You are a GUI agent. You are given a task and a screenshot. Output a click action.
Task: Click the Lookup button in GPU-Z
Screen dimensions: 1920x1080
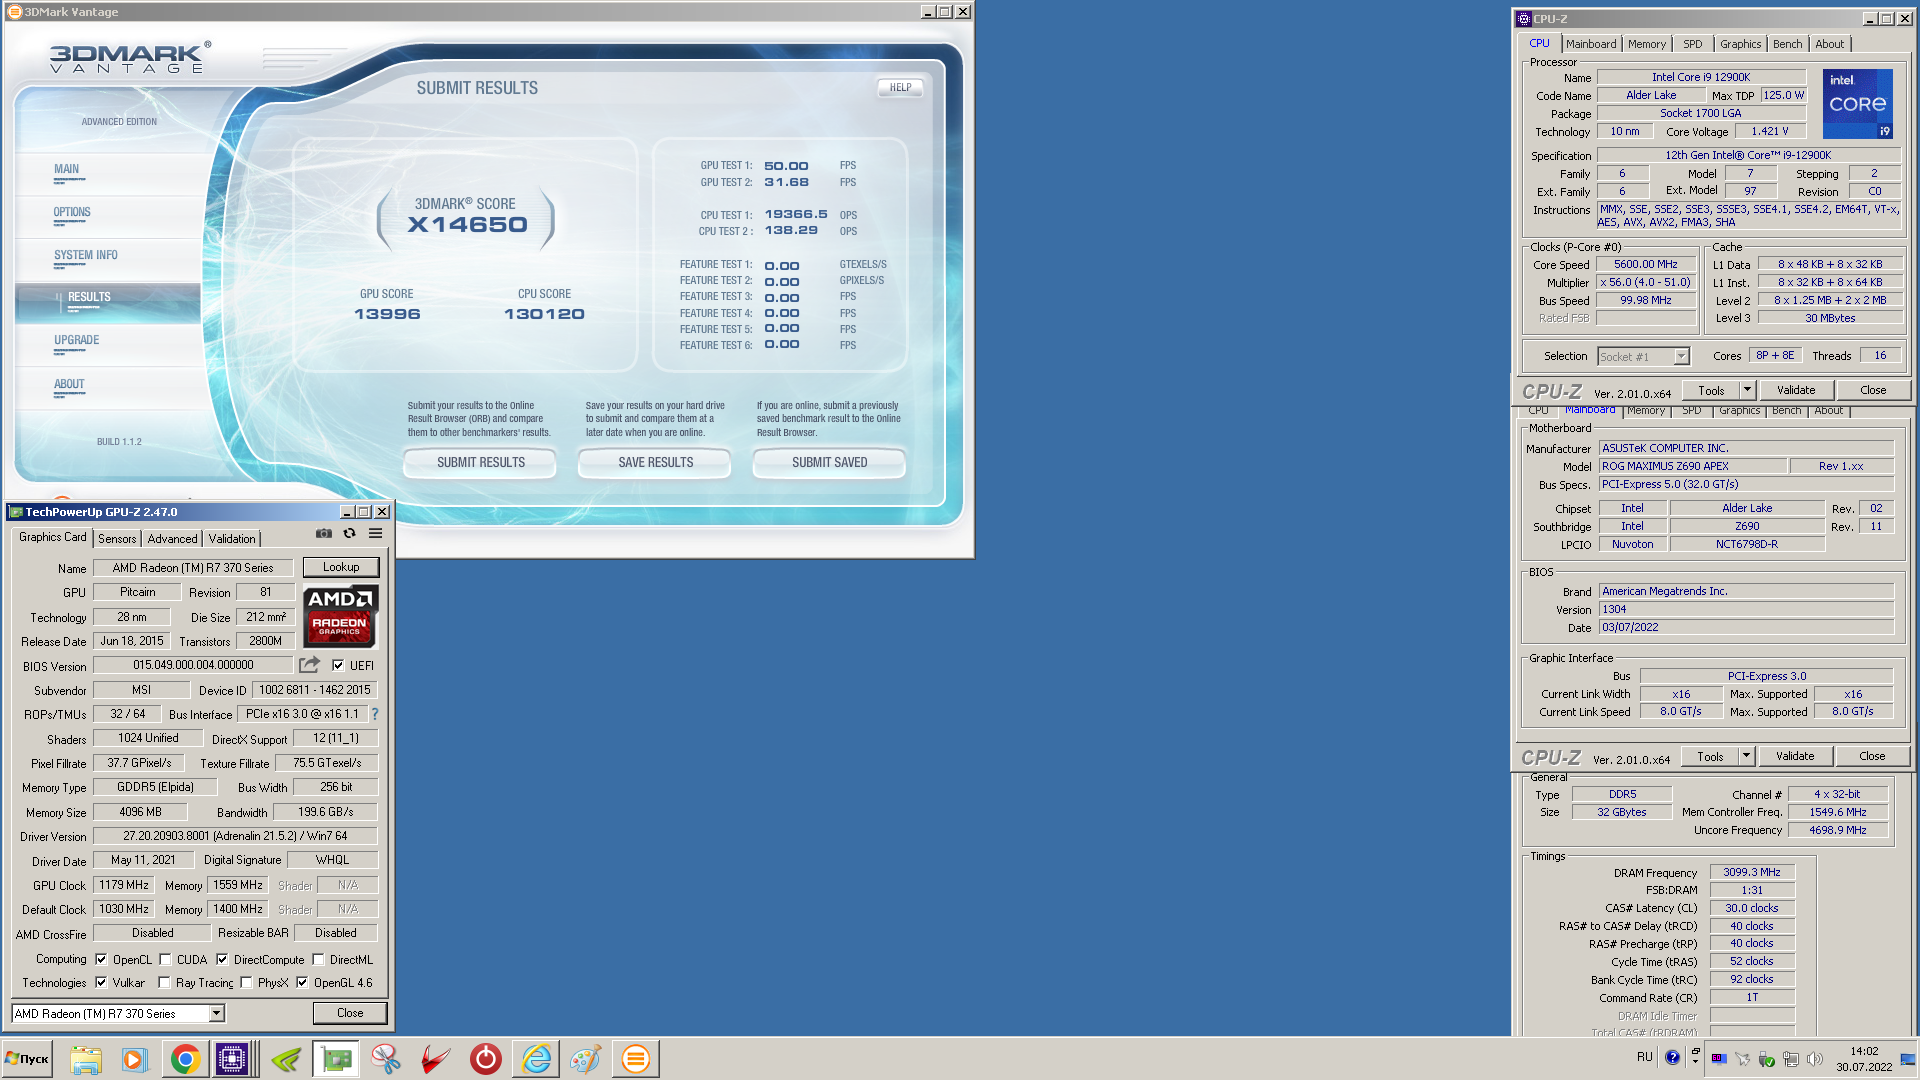(341, 567)
